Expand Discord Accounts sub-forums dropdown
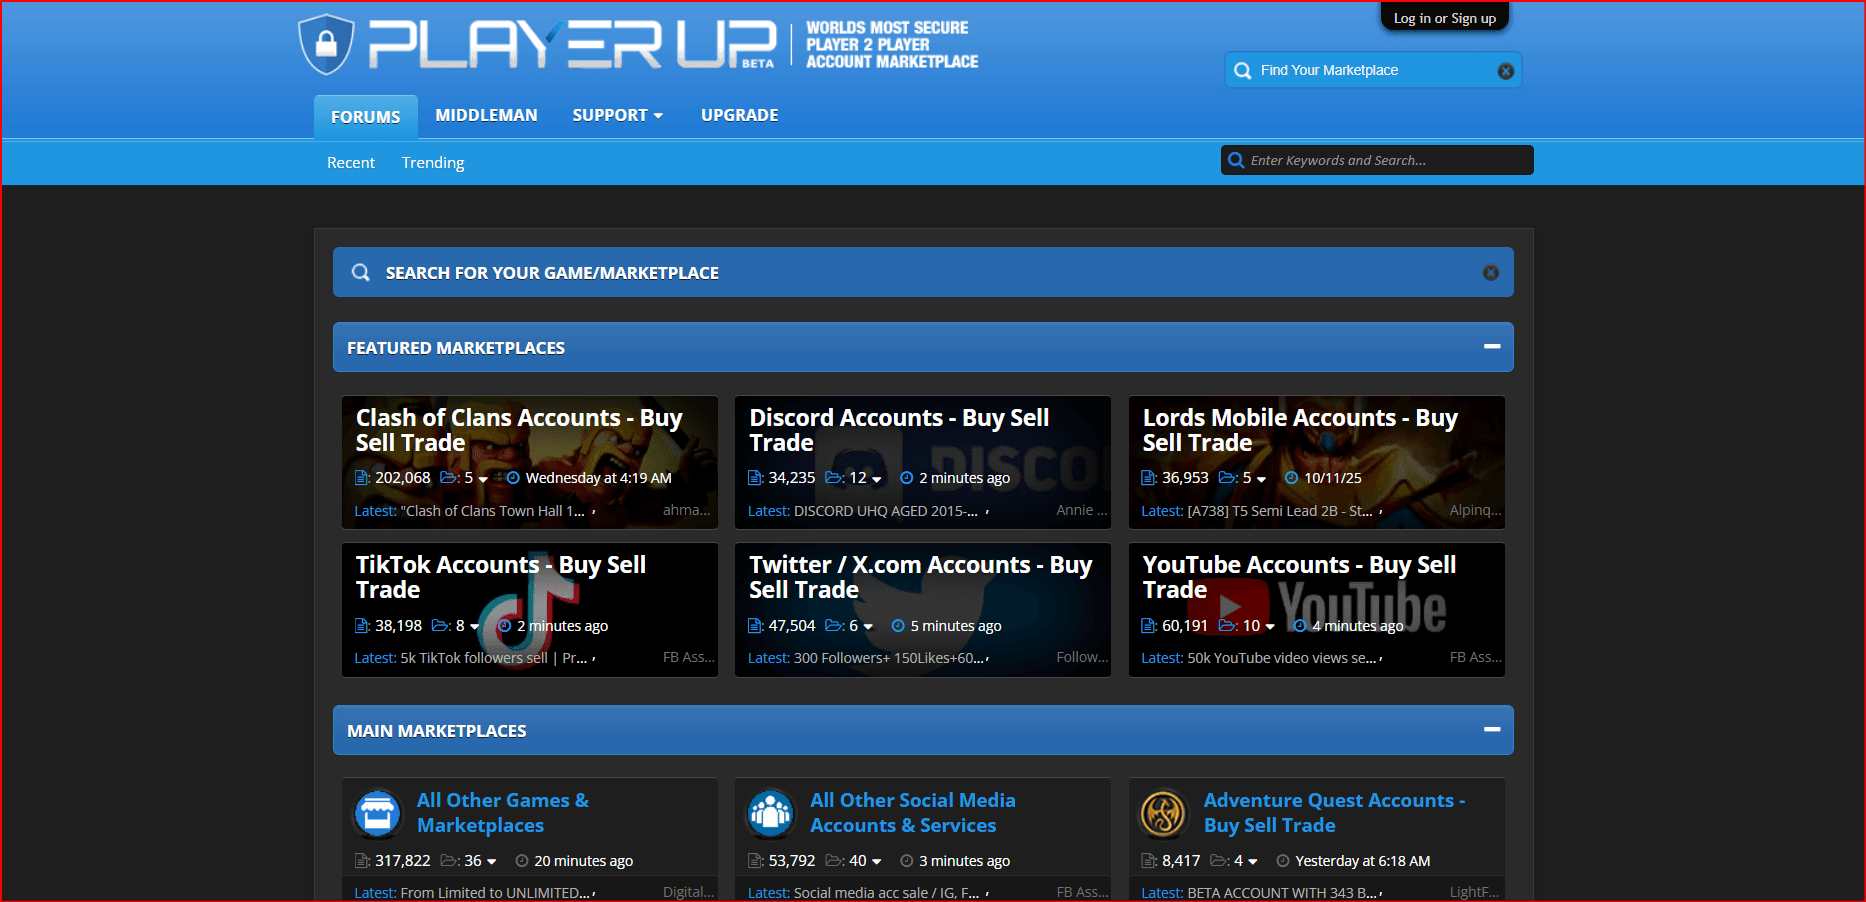 pyautogui.click(x=877, y=479)
